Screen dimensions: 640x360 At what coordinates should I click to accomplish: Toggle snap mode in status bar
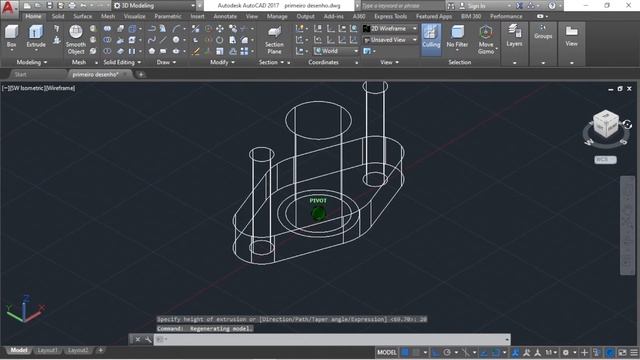416,352
